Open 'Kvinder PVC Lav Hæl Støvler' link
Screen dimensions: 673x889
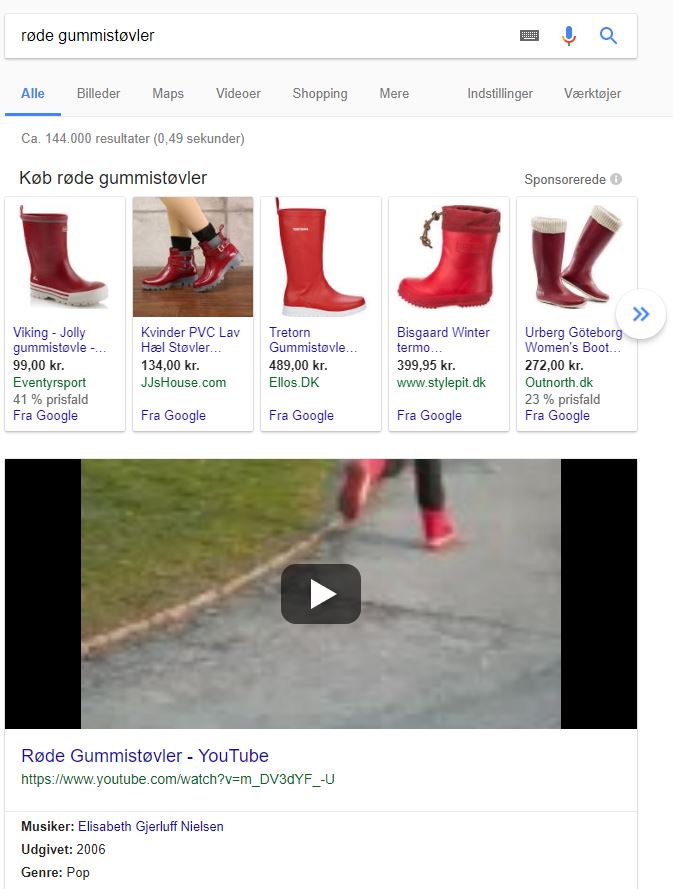[x=191, y=340]
